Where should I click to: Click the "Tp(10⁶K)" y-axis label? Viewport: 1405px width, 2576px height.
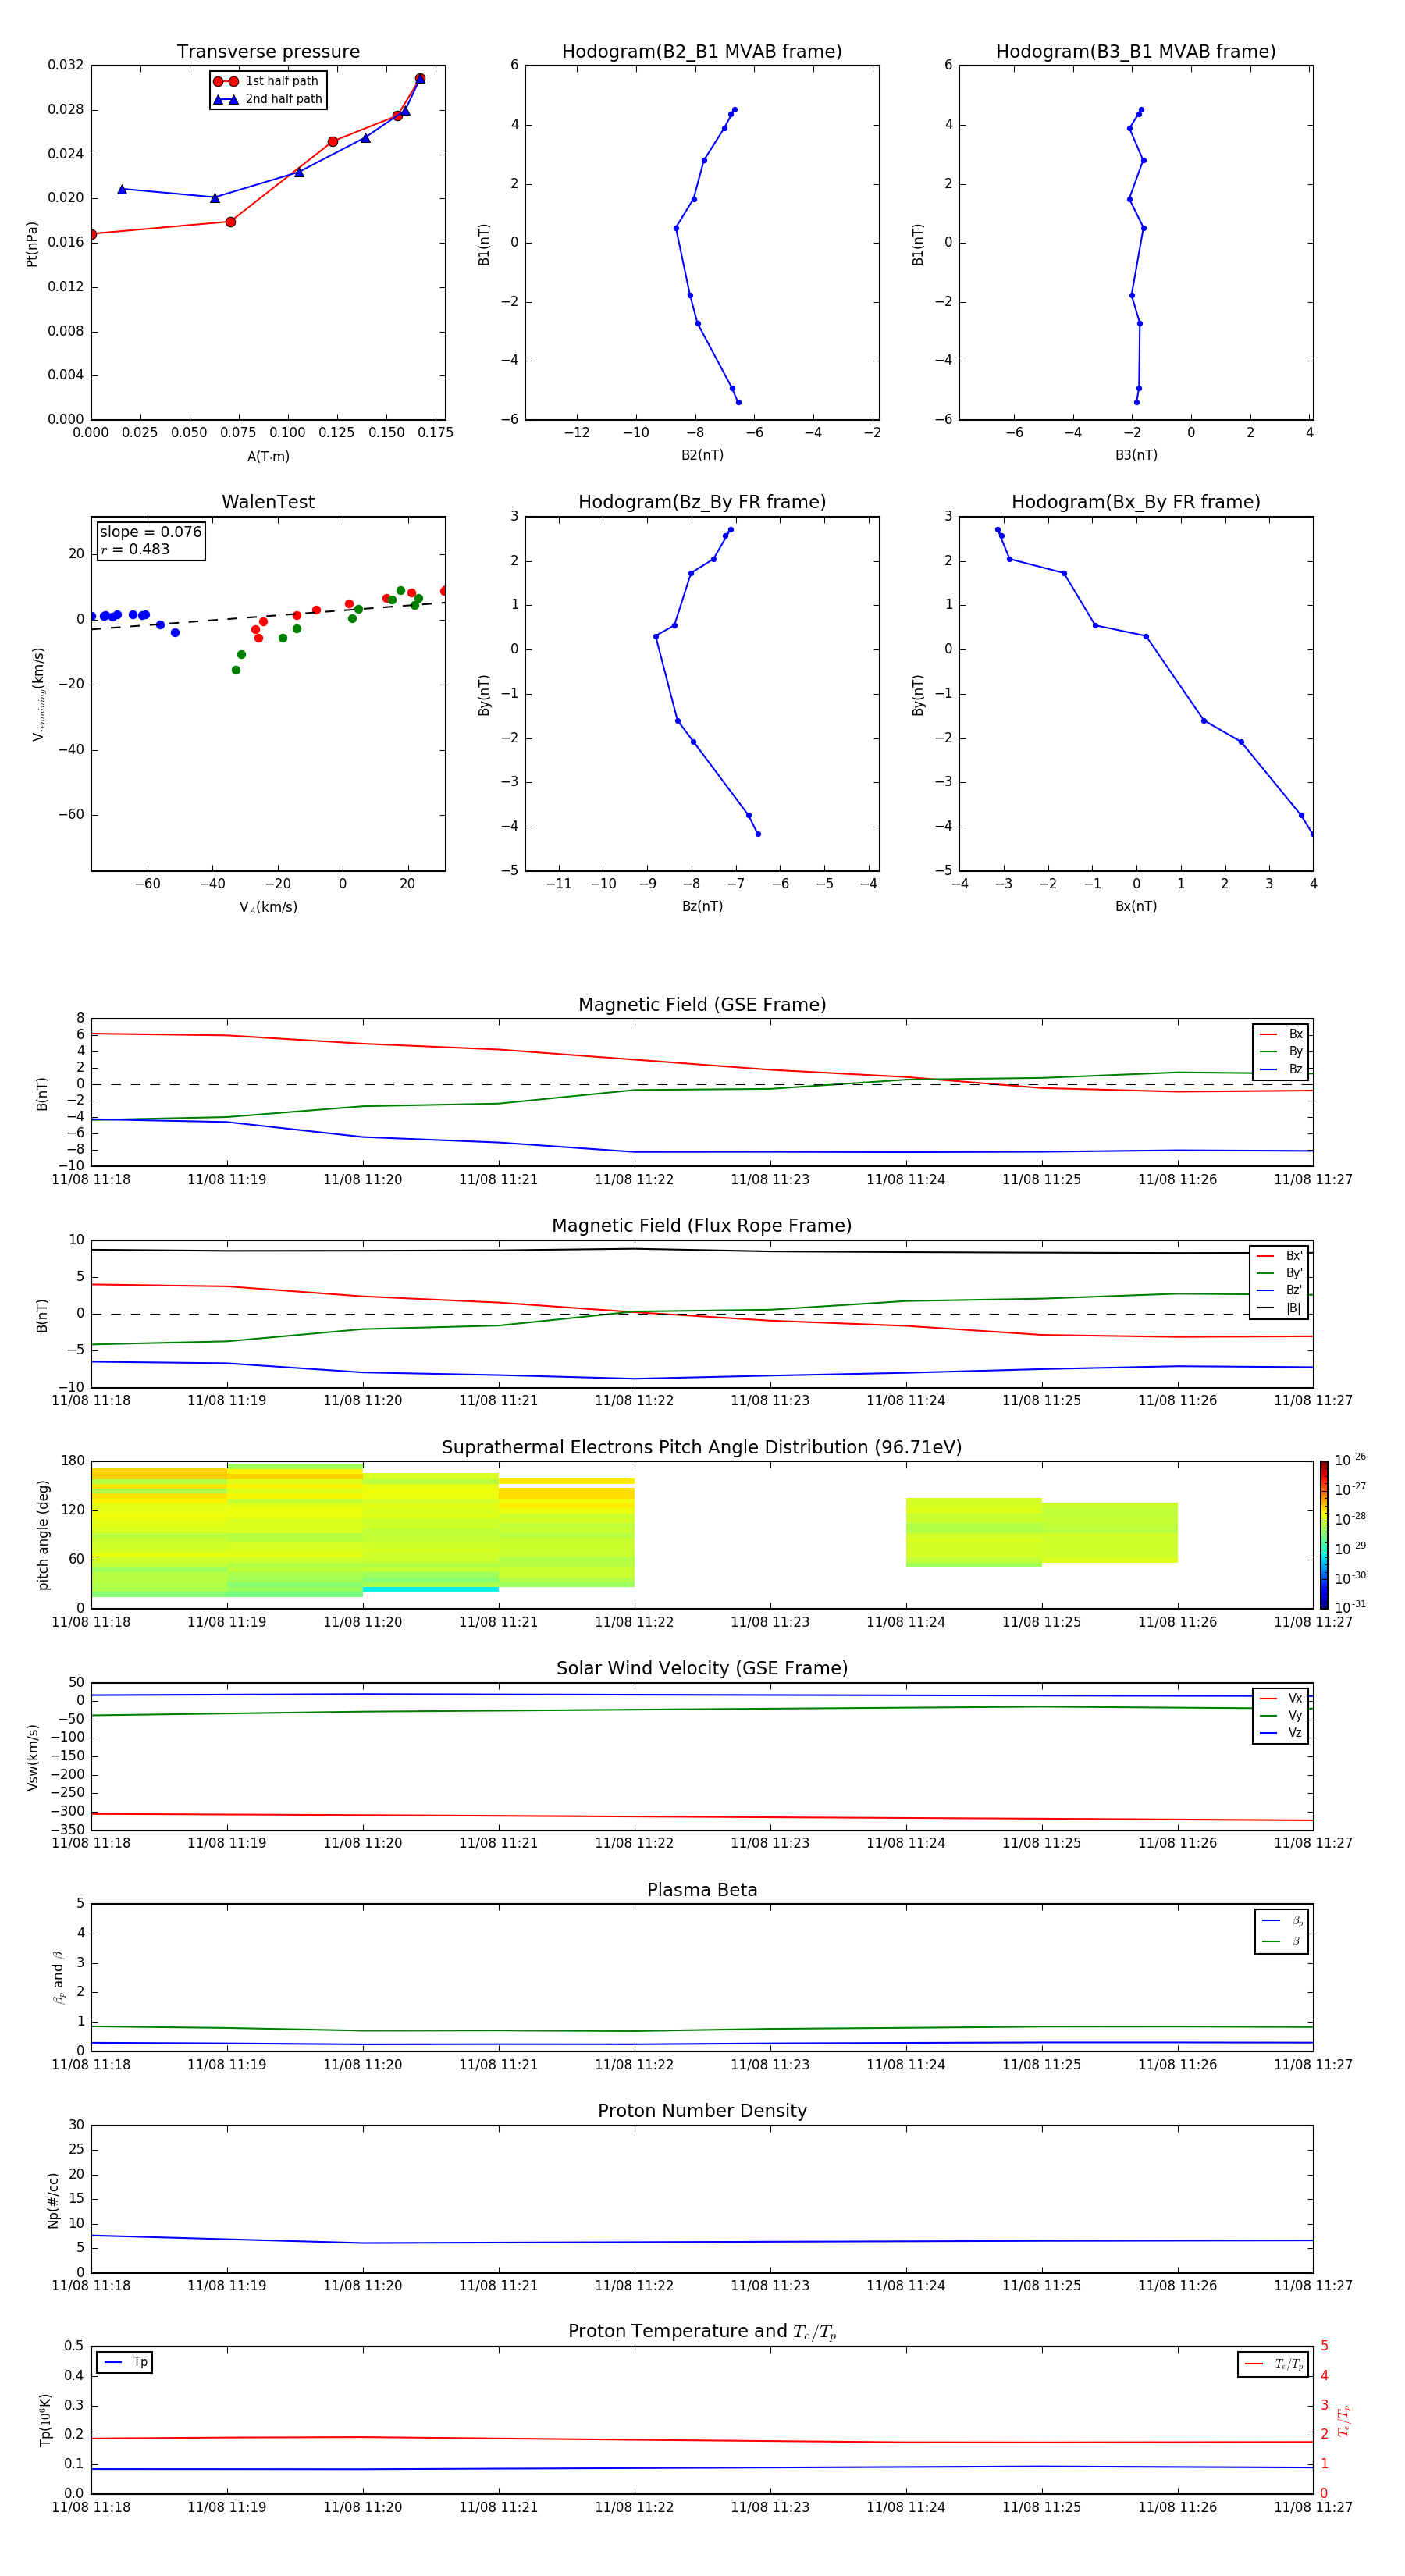[x=45, y=2421]
